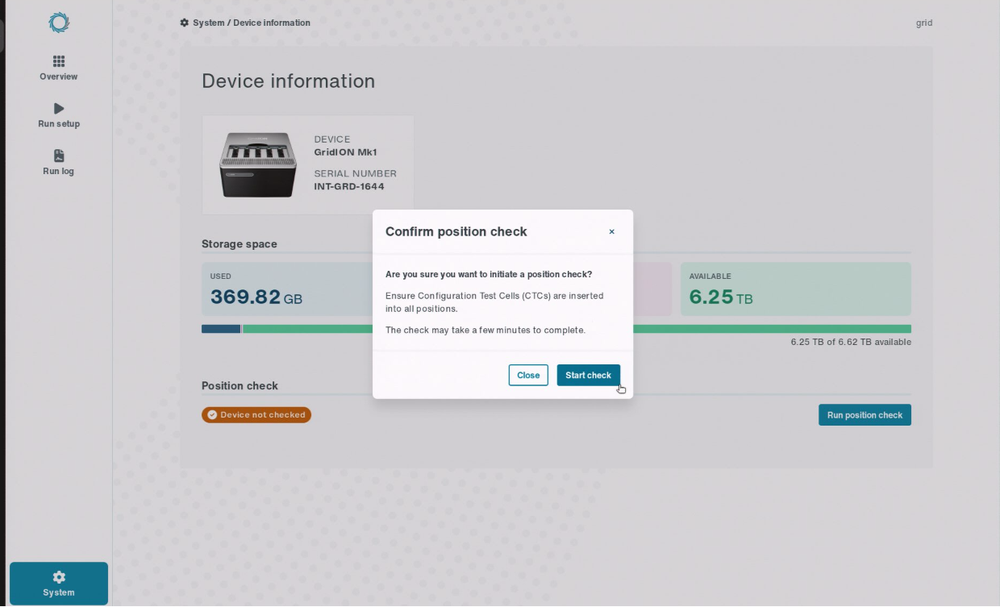The height and width of the screenshot is (607, 1000).
Task: Open Run setup play icon
Action: point(59,108)
